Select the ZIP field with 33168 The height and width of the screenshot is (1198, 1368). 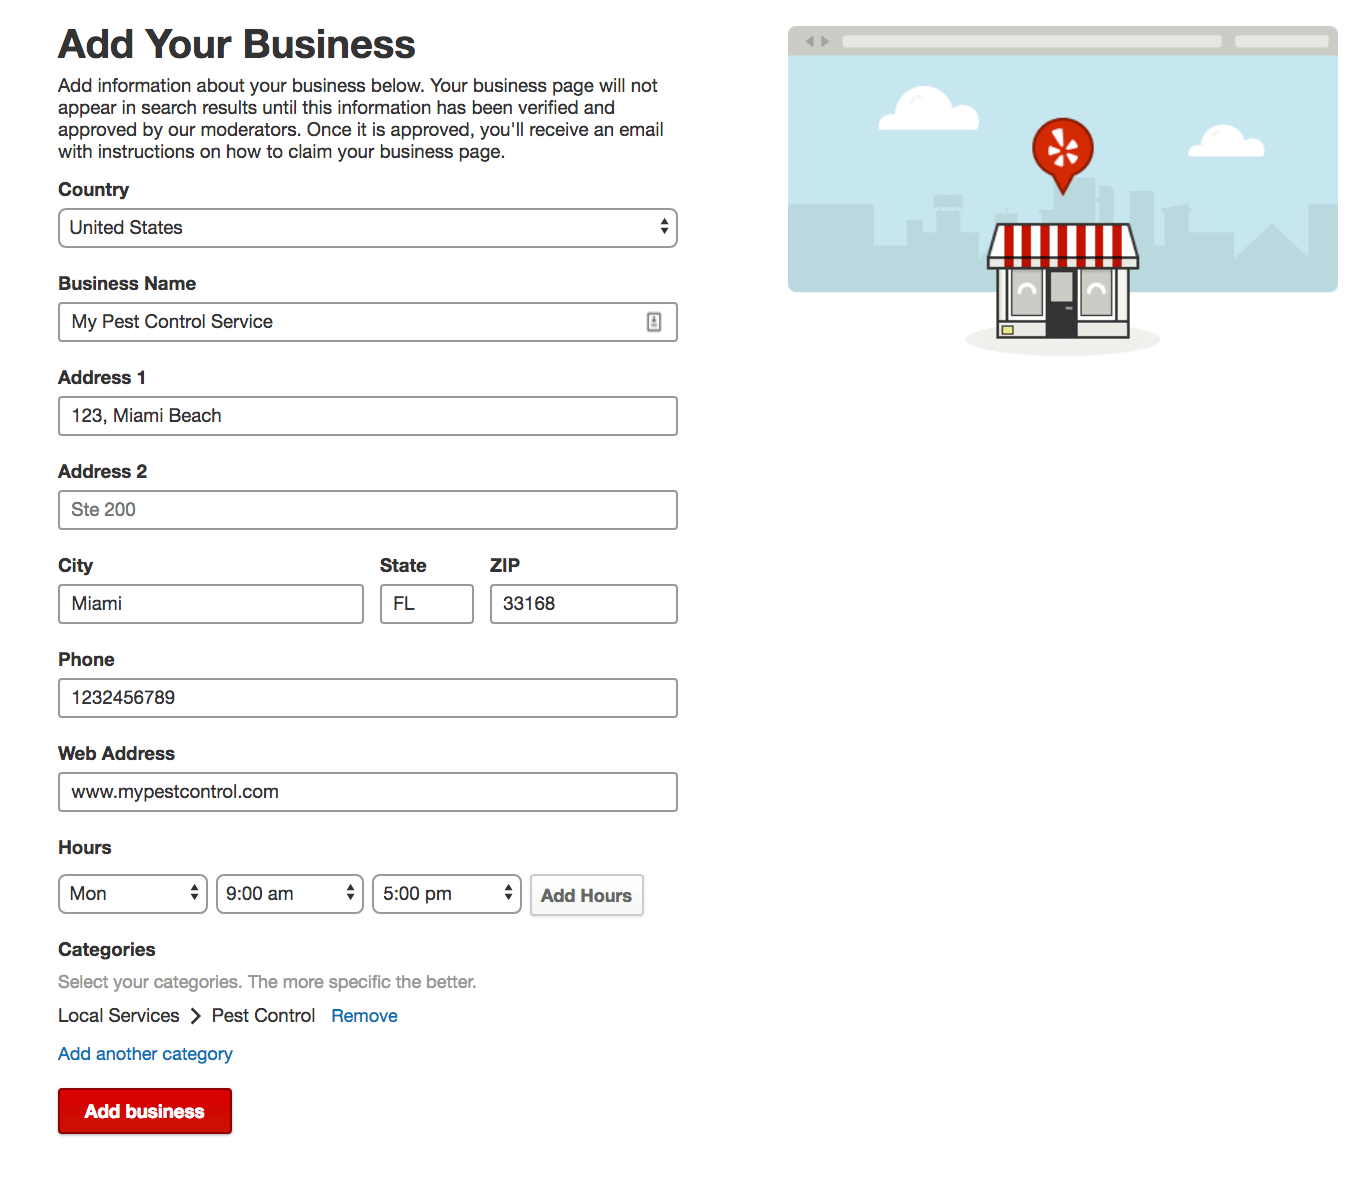pos(584,604)
